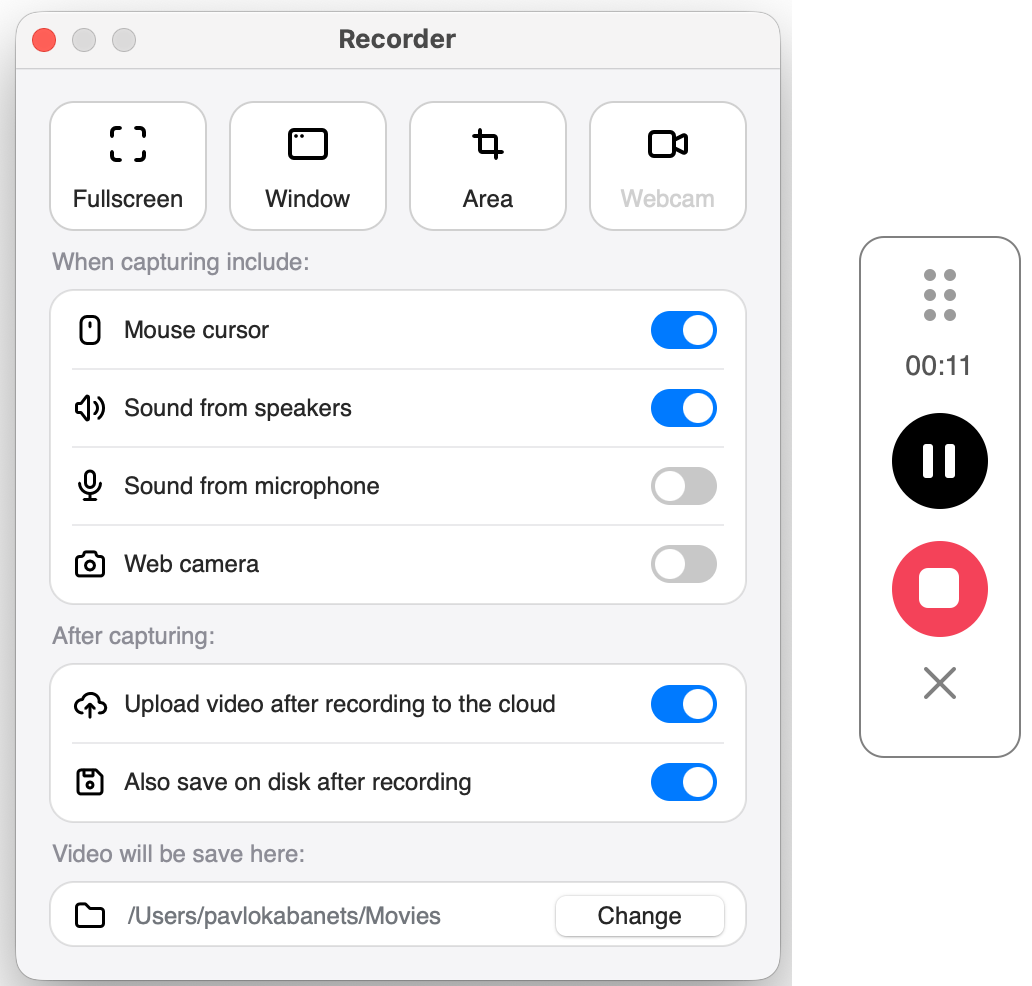Toggle Upload video to the cloud switch
The image size is (1032, 986).
[684, 704]
